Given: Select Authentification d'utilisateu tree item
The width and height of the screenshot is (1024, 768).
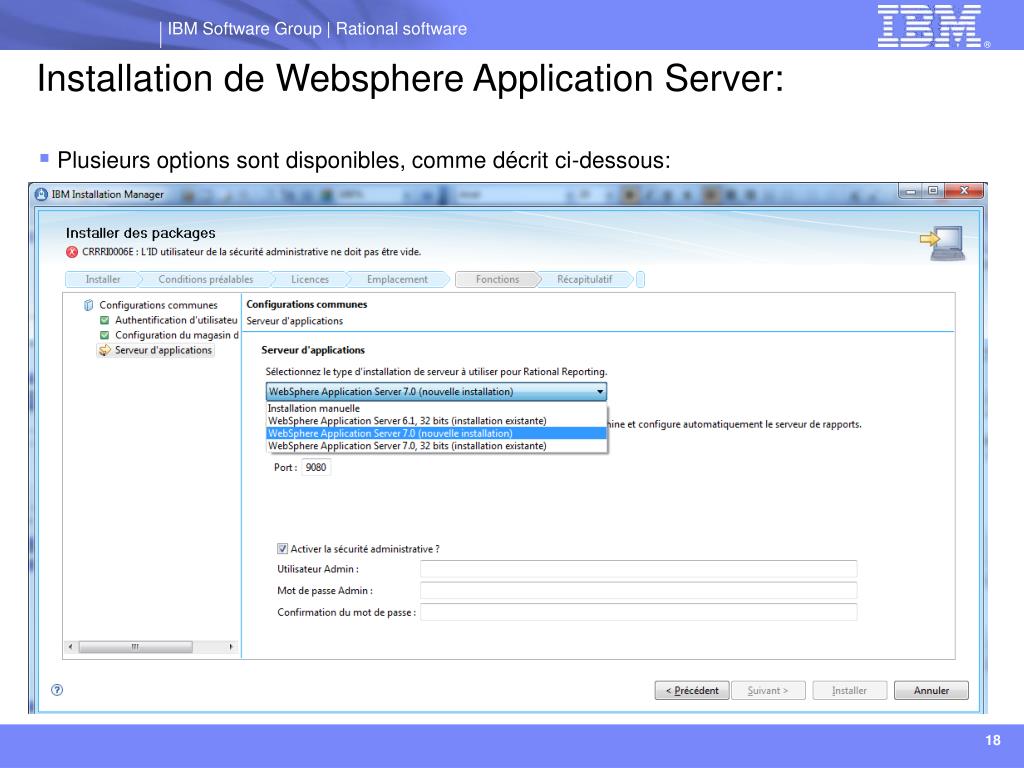Looking at the screenshot, I should click(176, 320).
